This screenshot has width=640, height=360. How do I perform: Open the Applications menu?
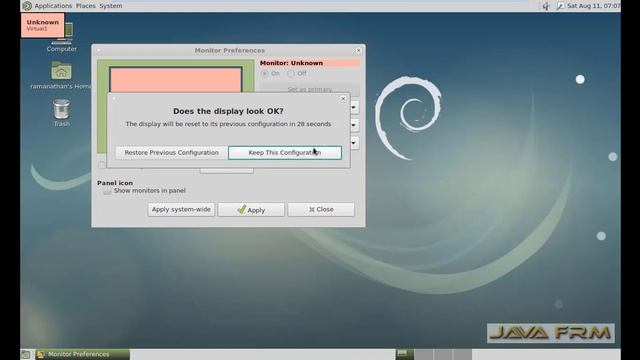53,6
